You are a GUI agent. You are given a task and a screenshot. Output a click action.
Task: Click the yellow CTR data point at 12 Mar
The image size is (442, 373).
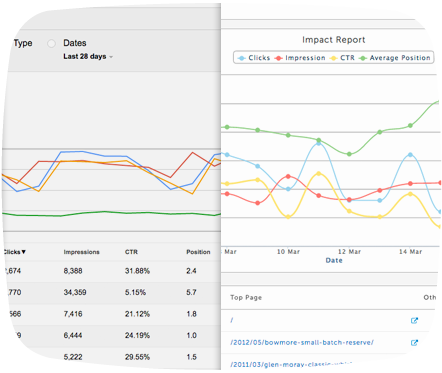[349, 211]
